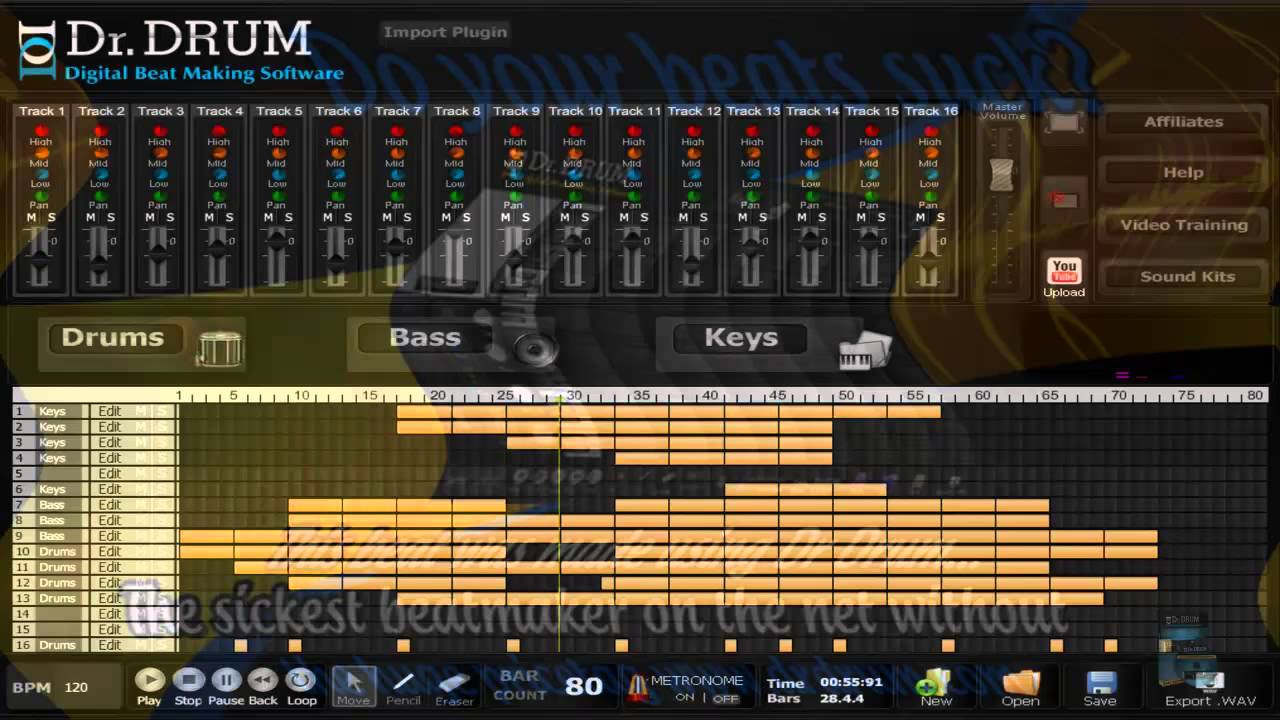Click the Track 6 Pan knob

click(x=337, y=196)
